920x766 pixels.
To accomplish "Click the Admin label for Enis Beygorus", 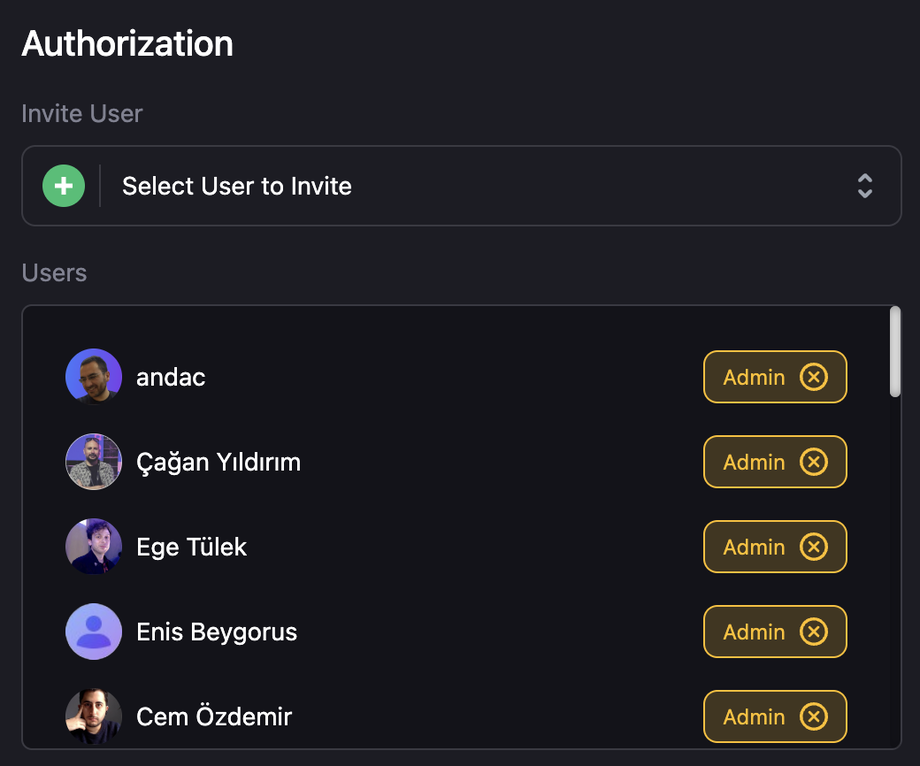I will 754,632.
